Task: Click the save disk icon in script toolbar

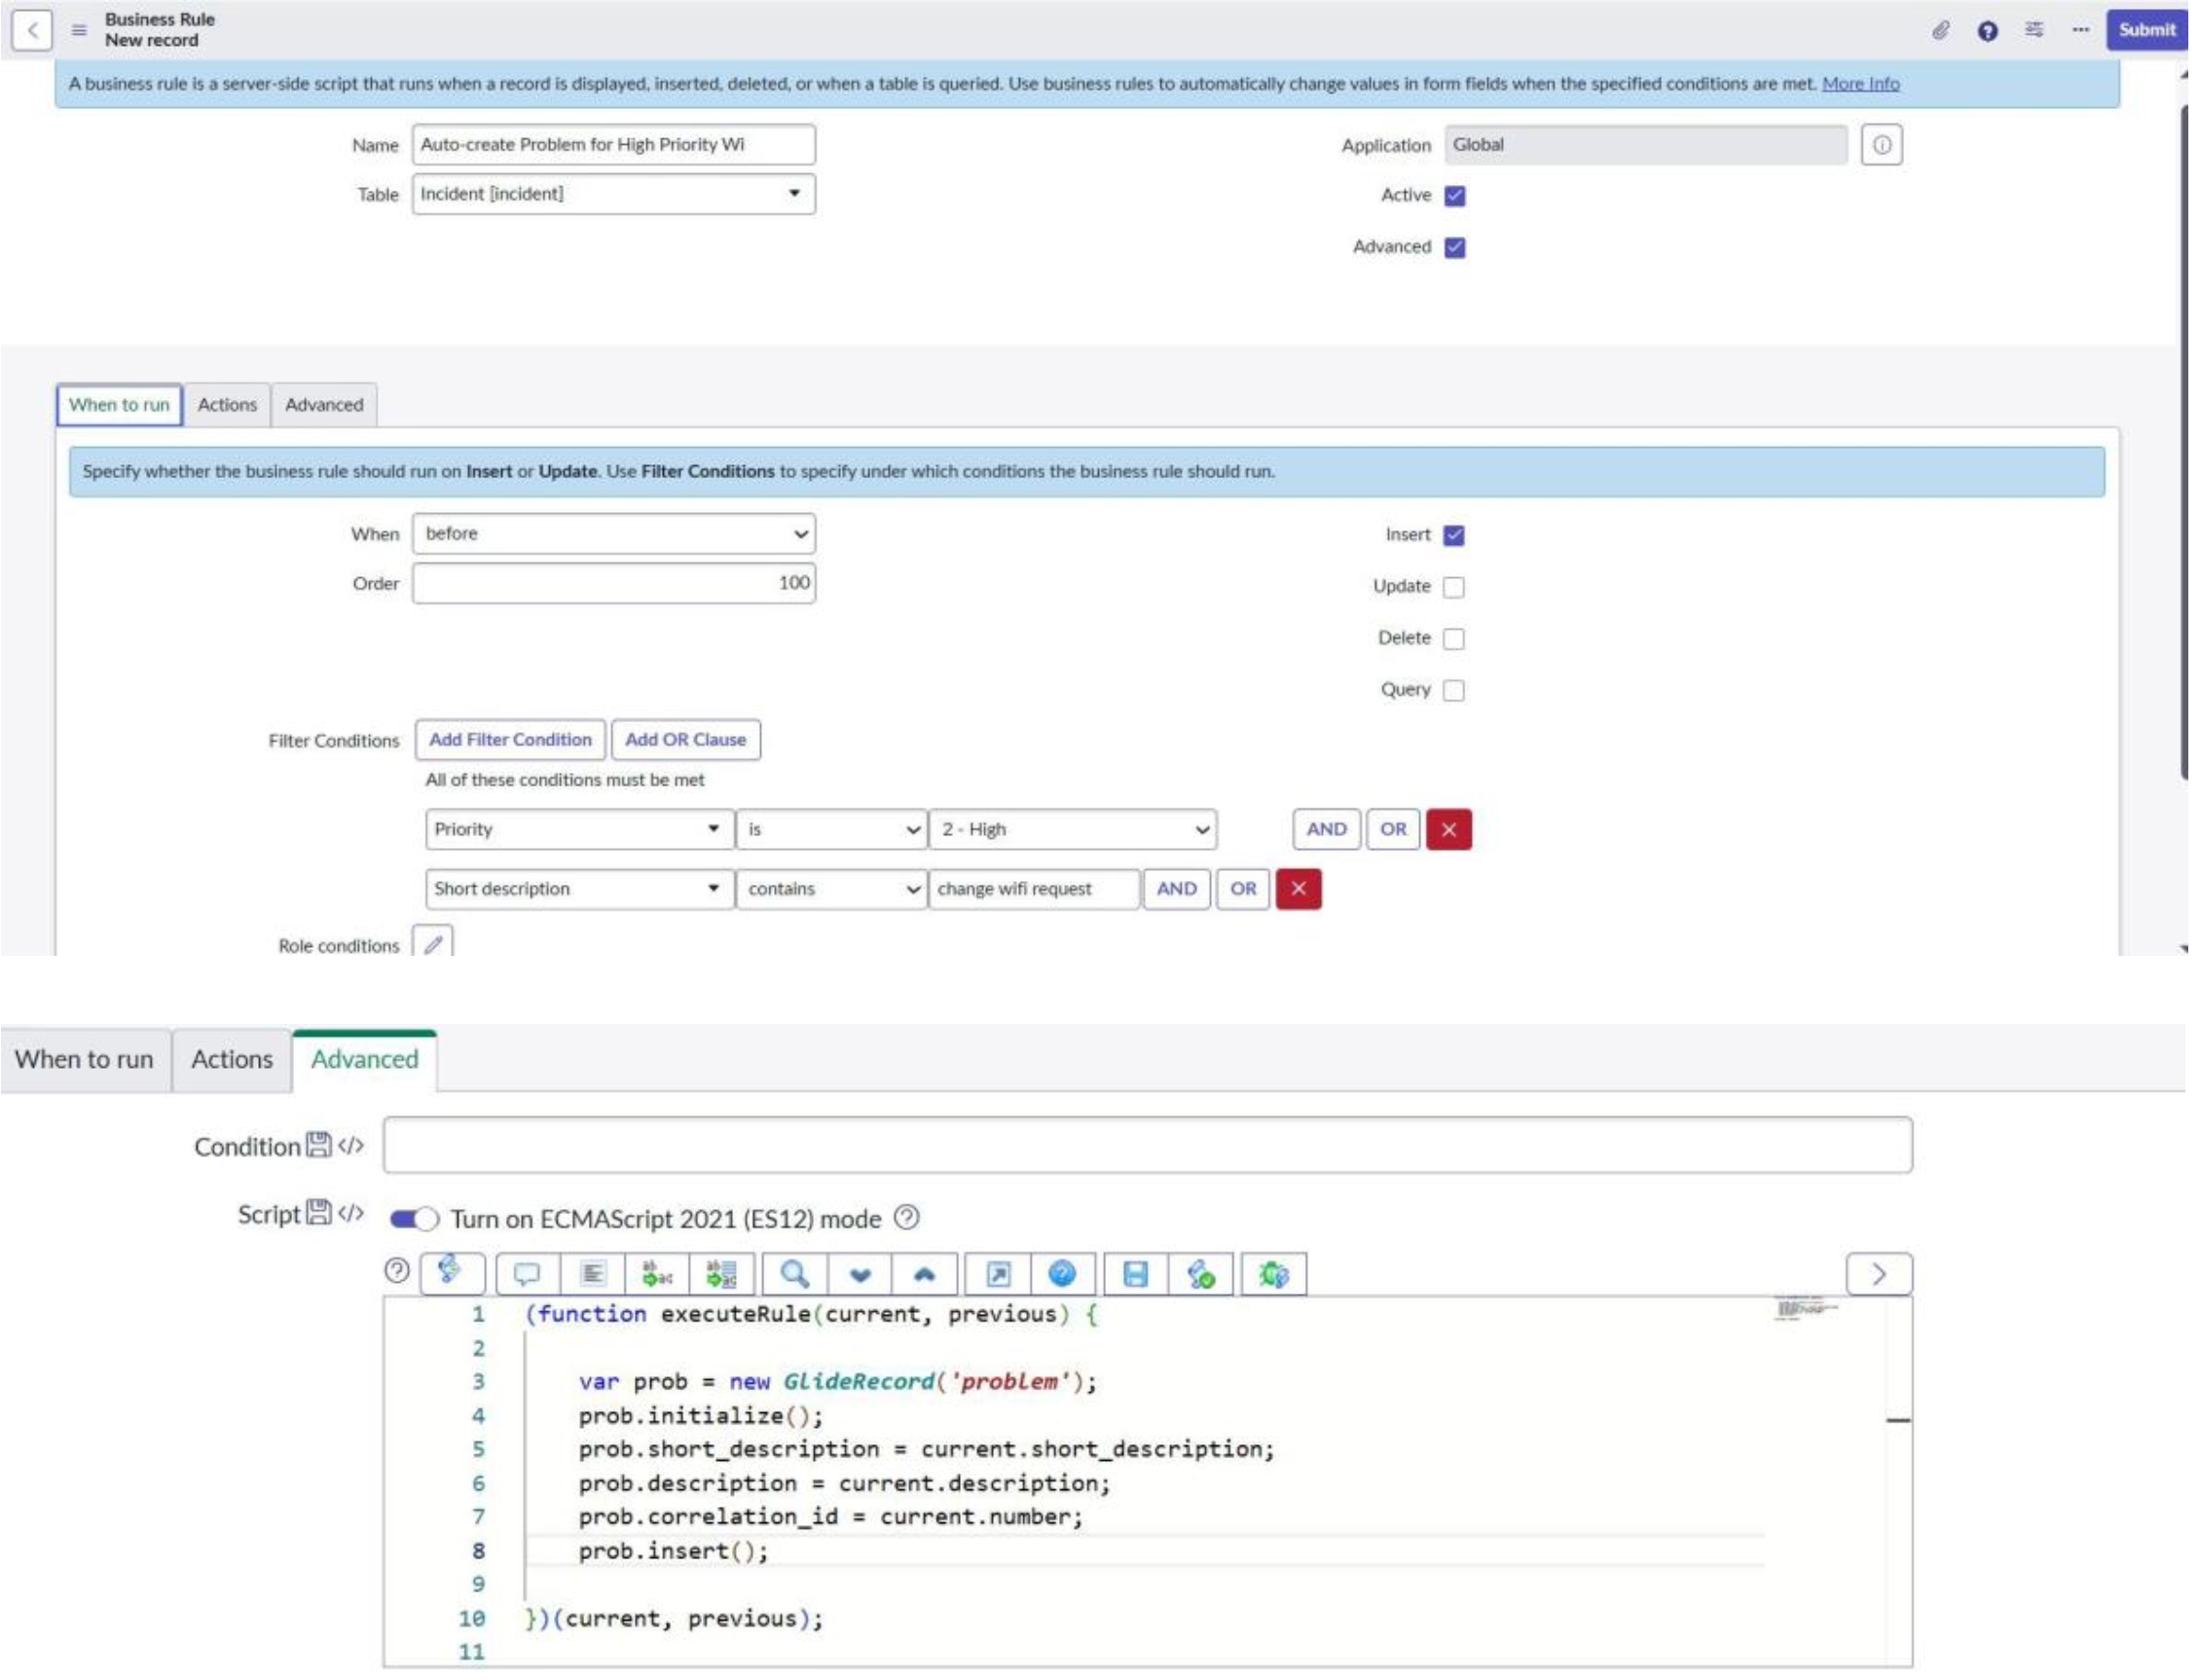Action: coord(1135,1273)
